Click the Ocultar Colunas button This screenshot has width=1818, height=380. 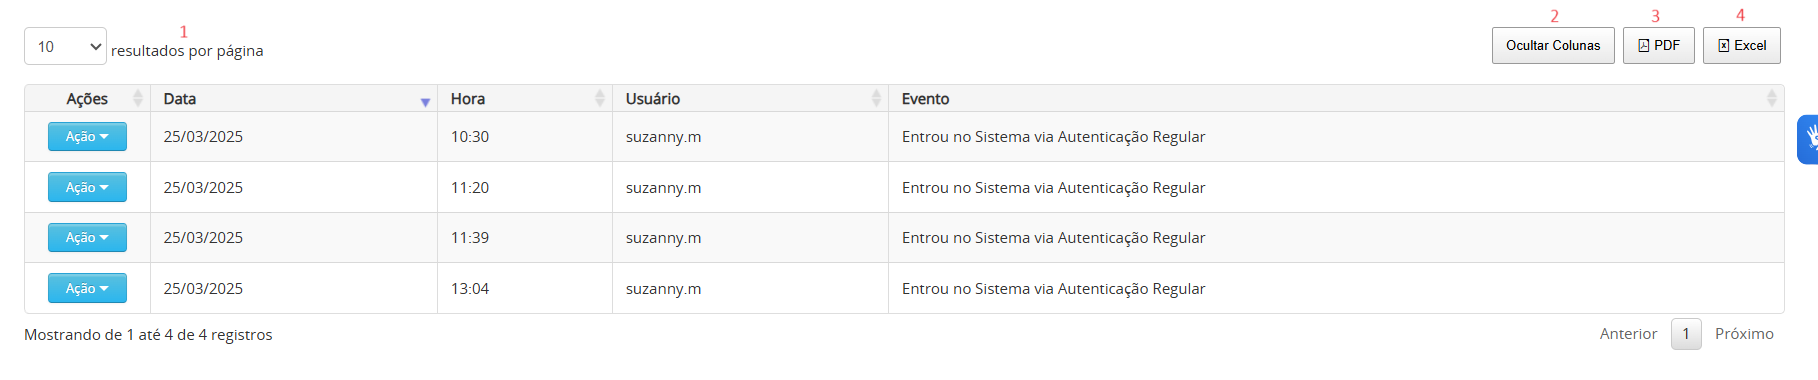coord(1553,46)
